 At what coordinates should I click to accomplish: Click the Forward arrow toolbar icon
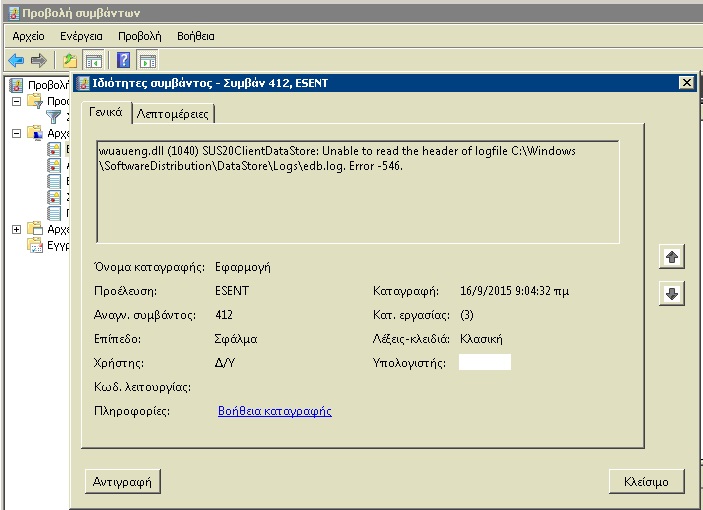pos(39,60)
